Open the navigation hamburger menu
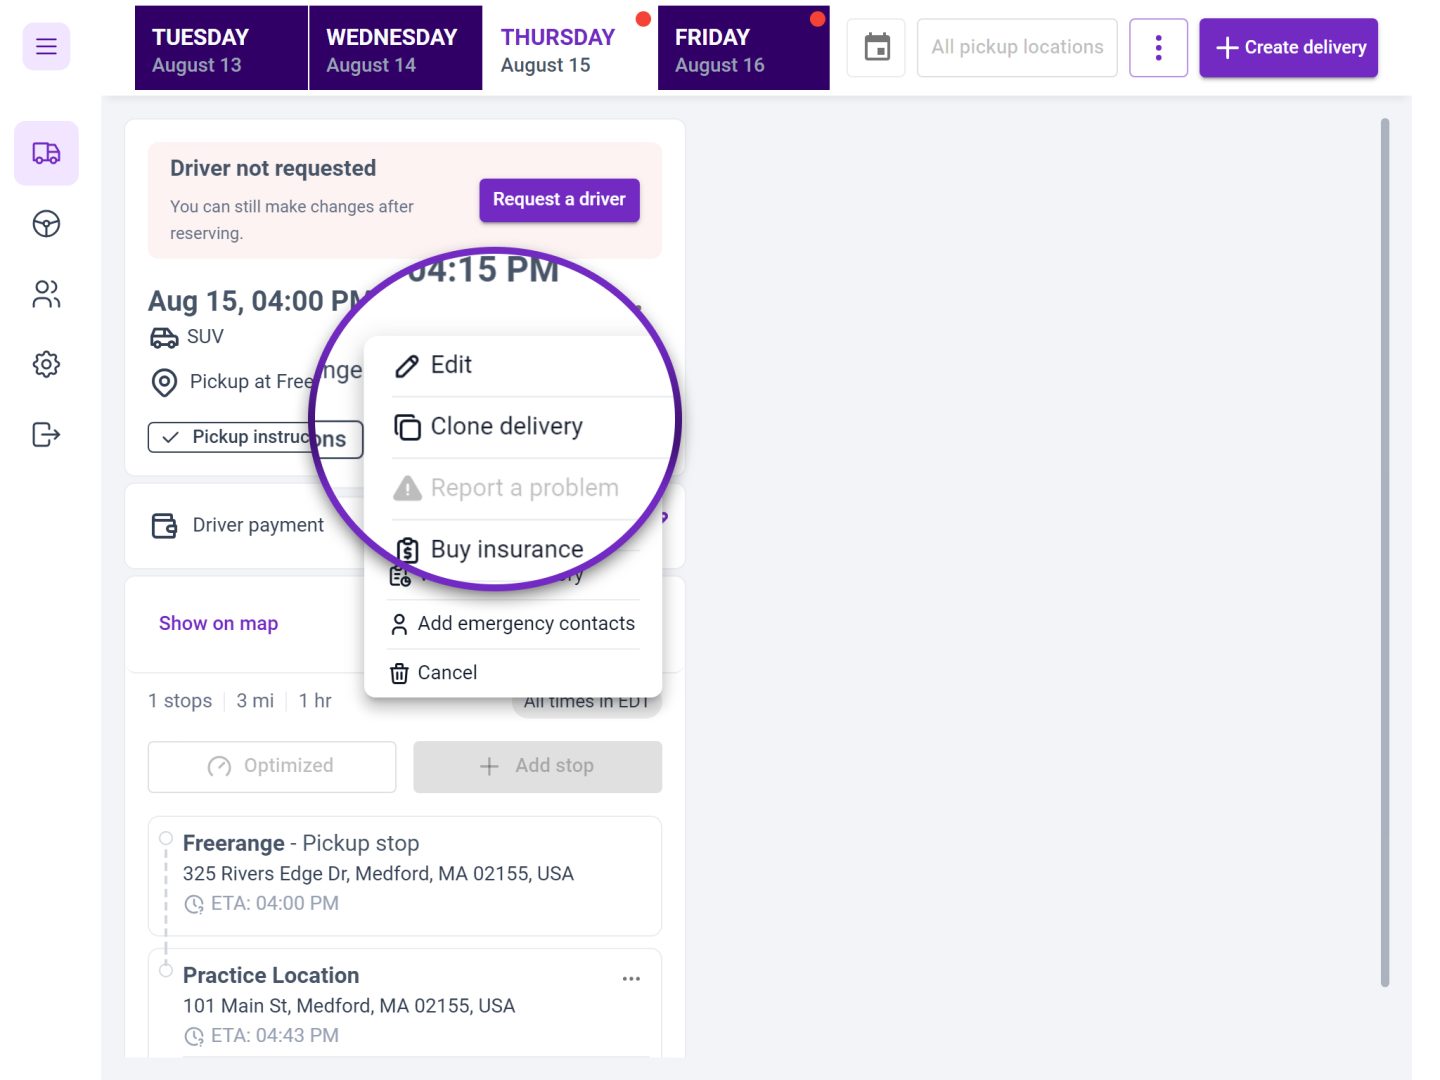Screen dimensions: 1440x1080 pyautogui.click(x=45, y=46)
